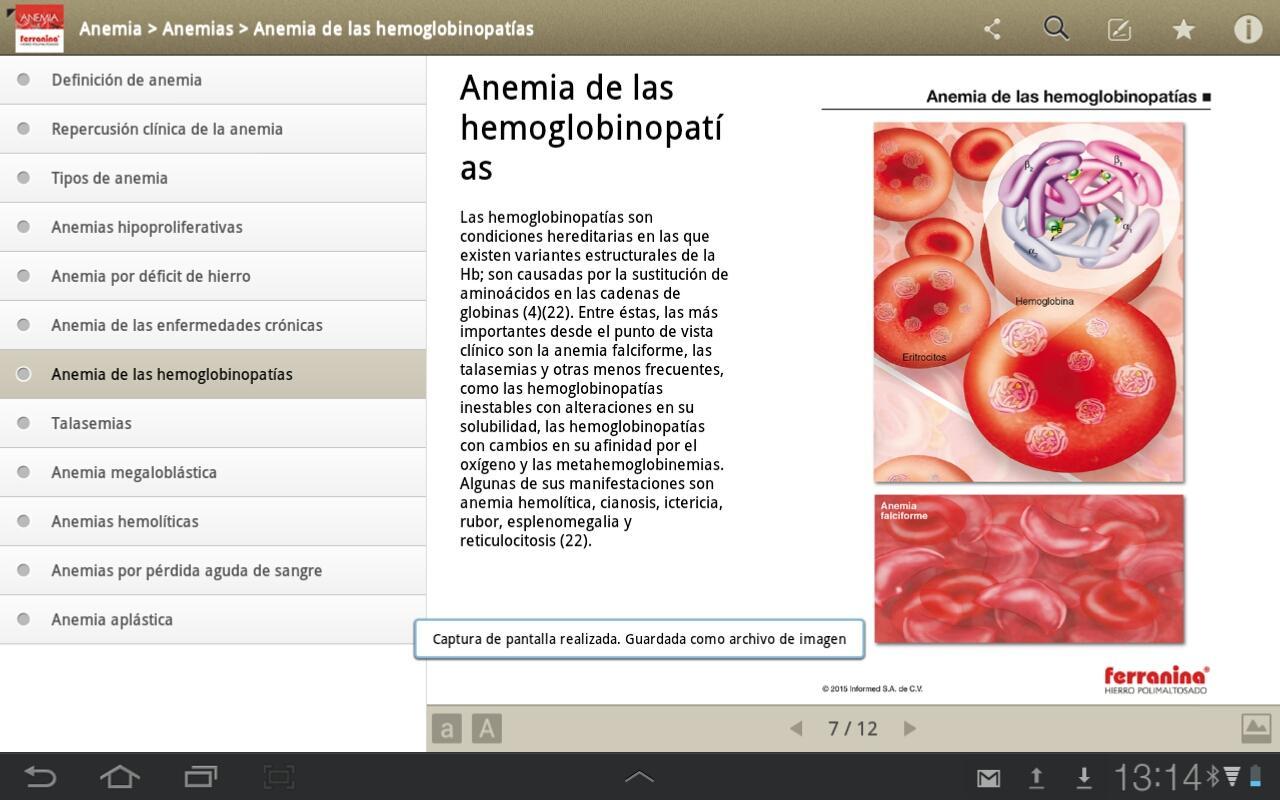Viewport: 1280px width, 800px height.
Task: Tap the image export icon bottom right
Action: pyautogui.click(x=1256, y=728)
